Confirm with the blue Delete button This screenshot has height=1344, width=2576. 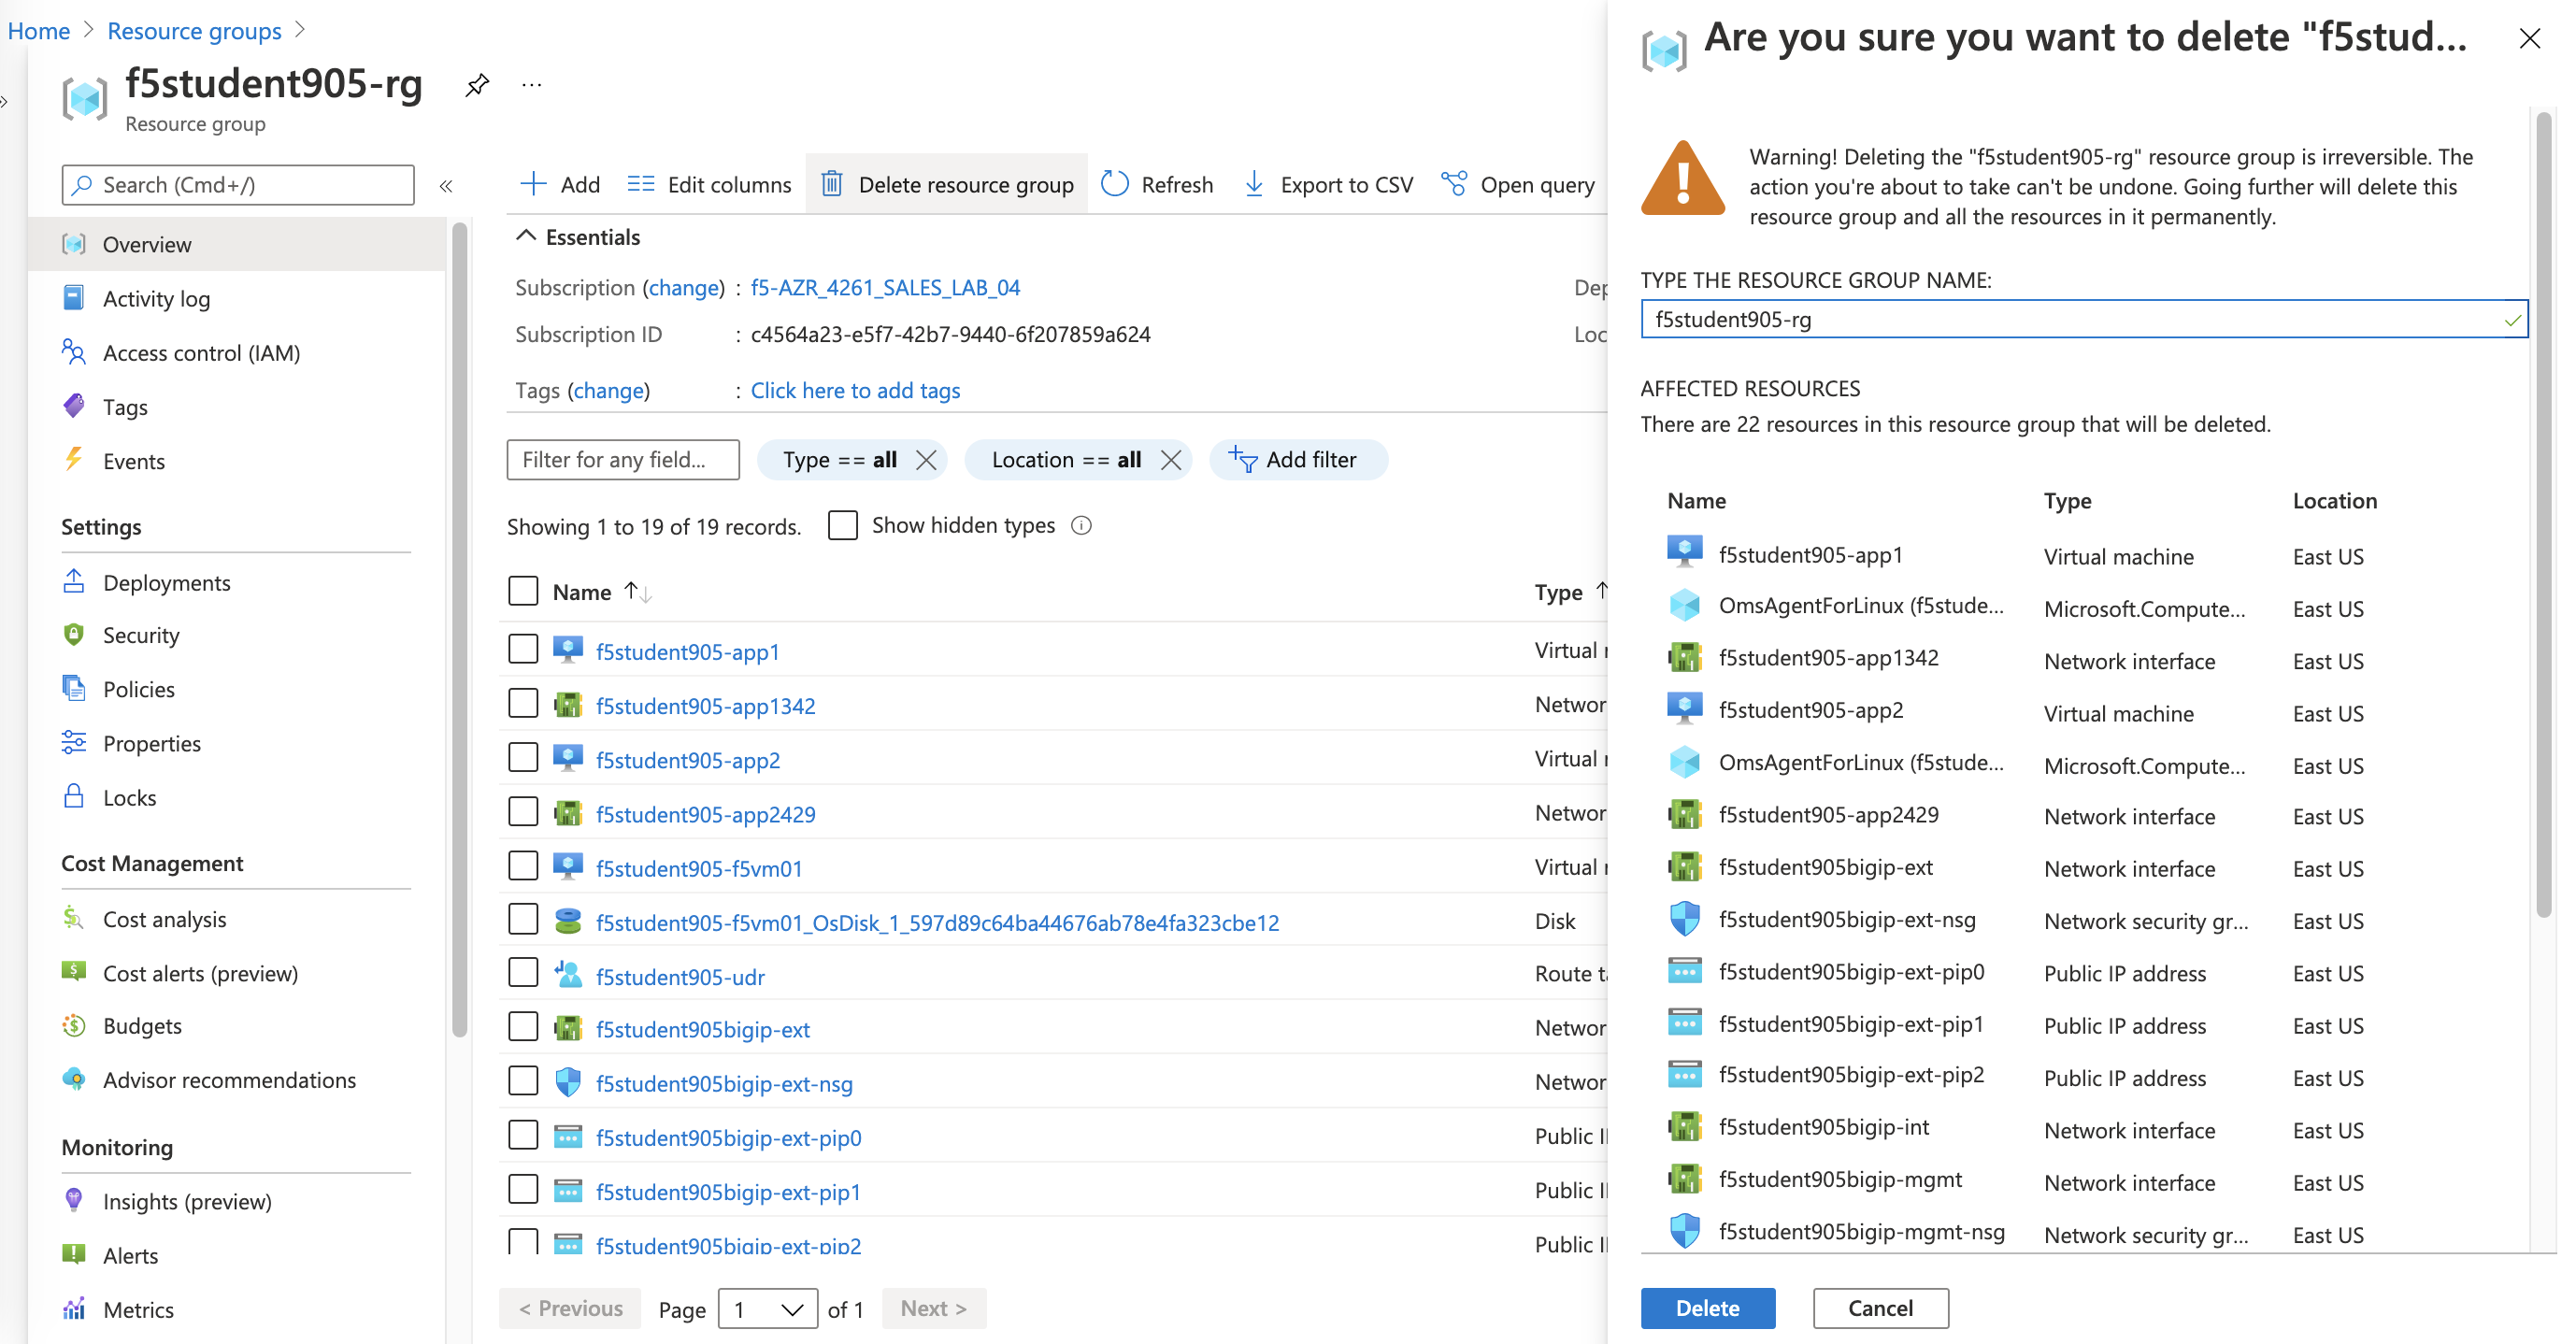(1707, 1309)
